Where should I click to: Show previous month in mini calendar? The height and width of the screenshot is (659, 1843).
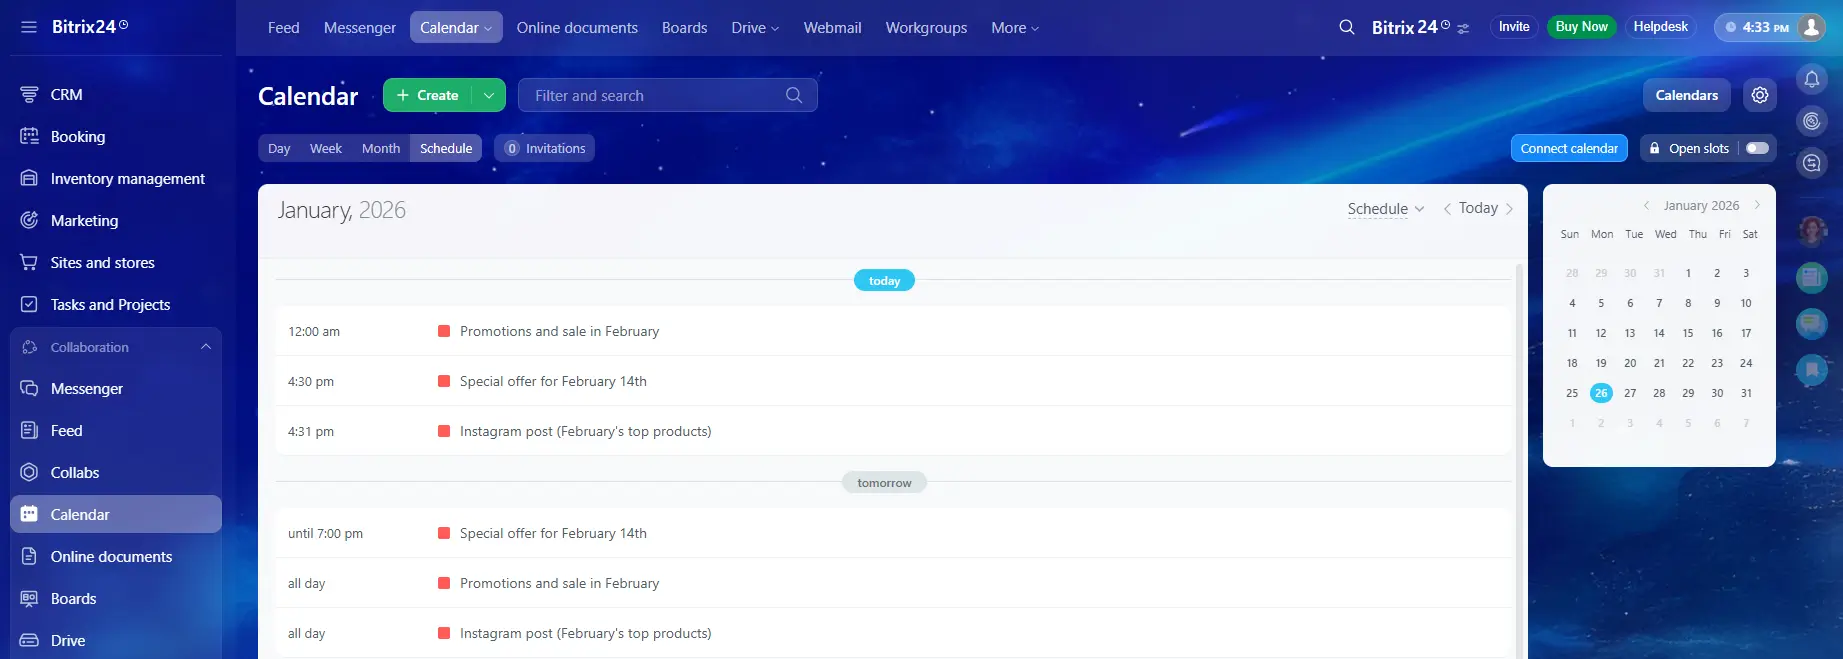[x=1646, y=205]
